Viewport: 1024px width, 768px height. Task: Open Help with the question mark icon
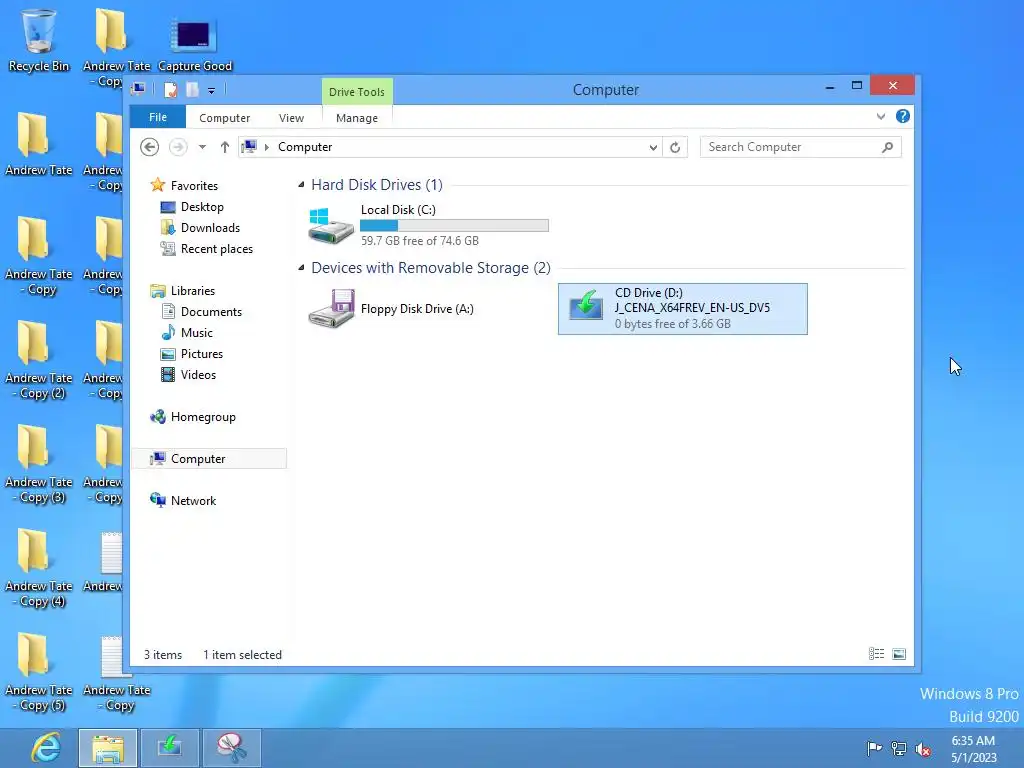tap(903, 116)
